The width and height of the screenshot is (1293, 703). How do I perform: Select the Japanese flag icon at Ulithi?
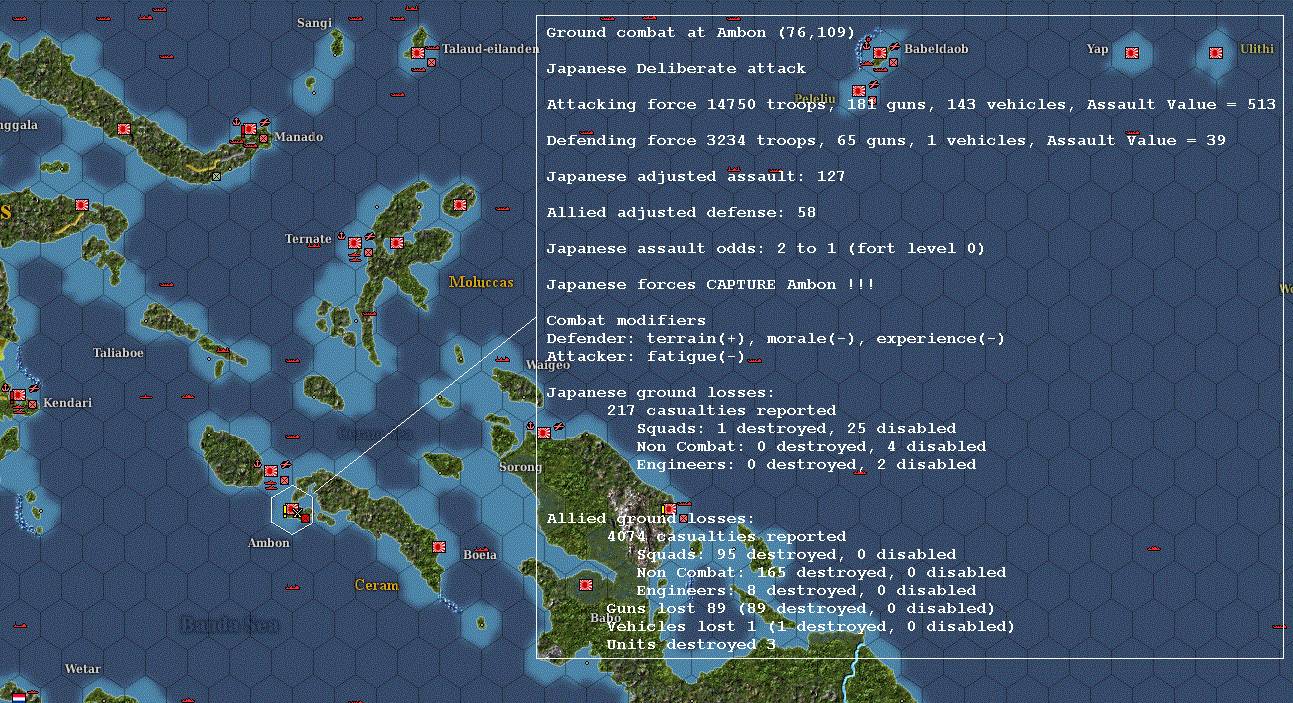click(1216, 53)
